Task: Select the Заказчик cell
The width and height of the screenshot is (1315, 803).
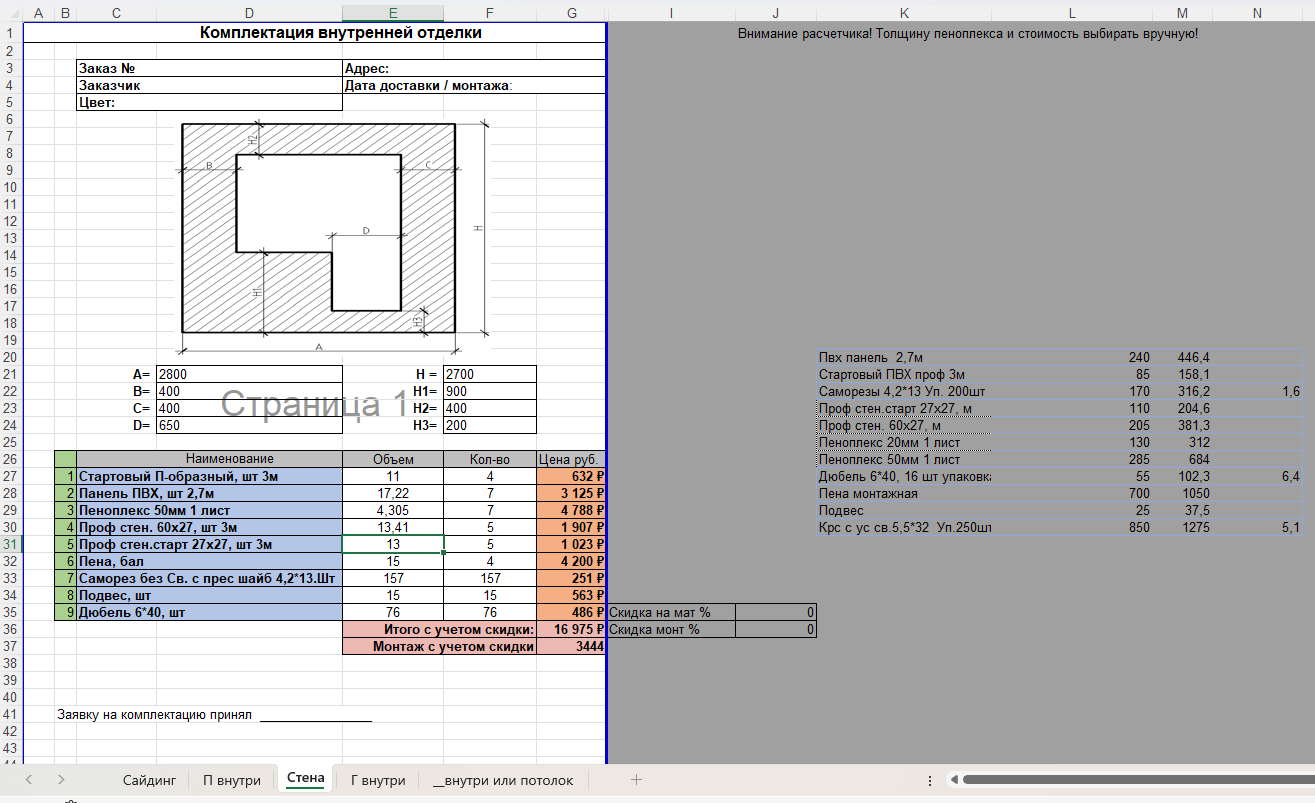Action: (209, 85)
